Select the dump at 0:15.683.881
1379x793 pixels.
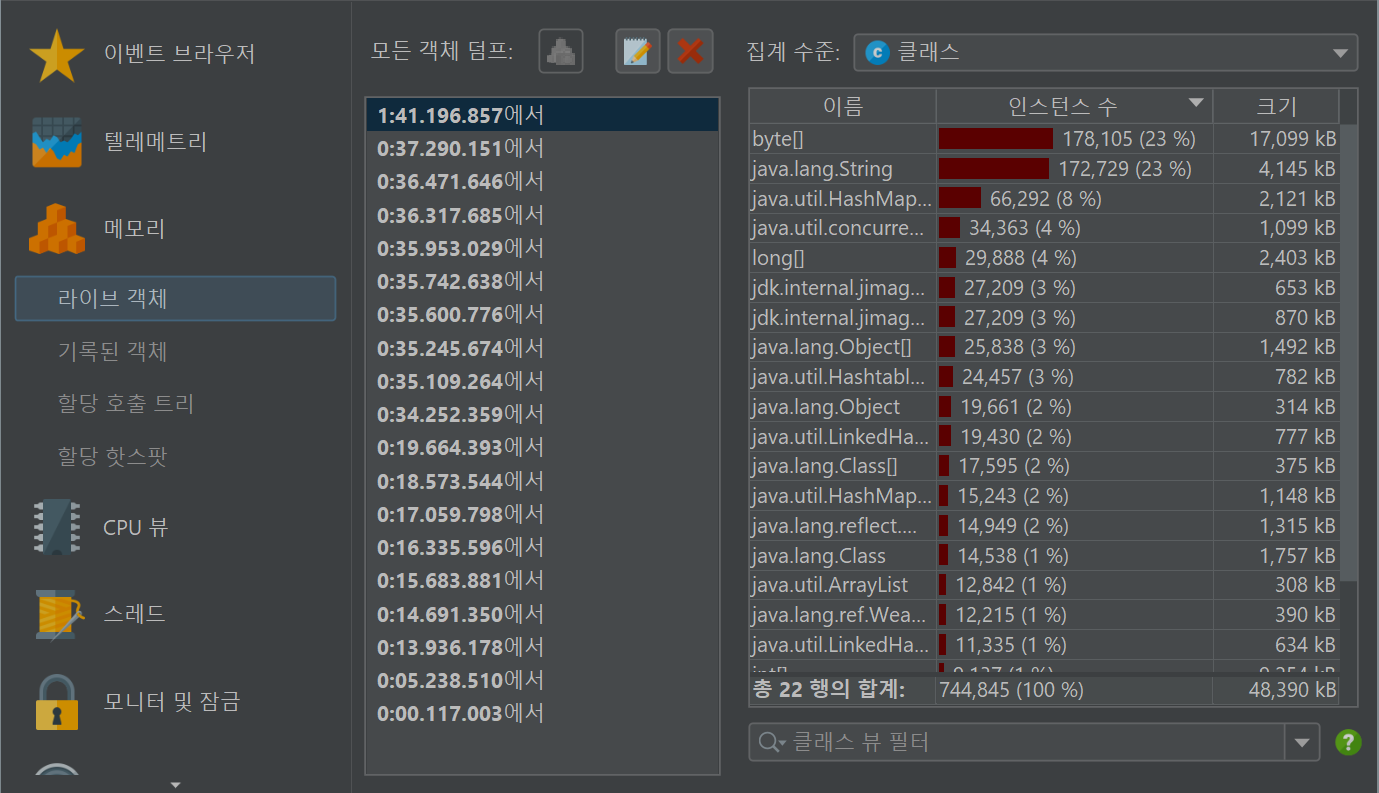coord(542,580)
